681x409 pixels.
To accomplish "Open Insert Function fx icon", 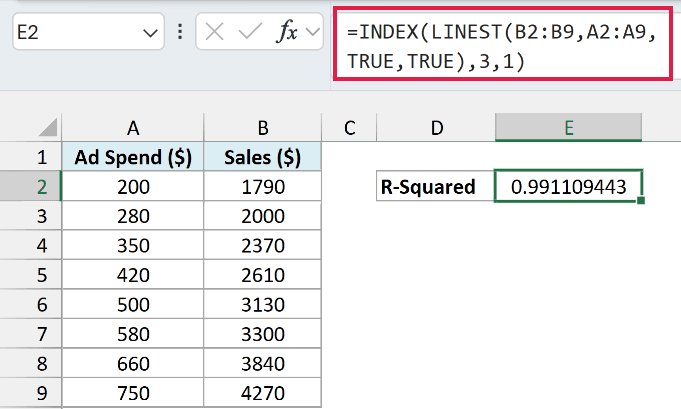I will [287, 32].
